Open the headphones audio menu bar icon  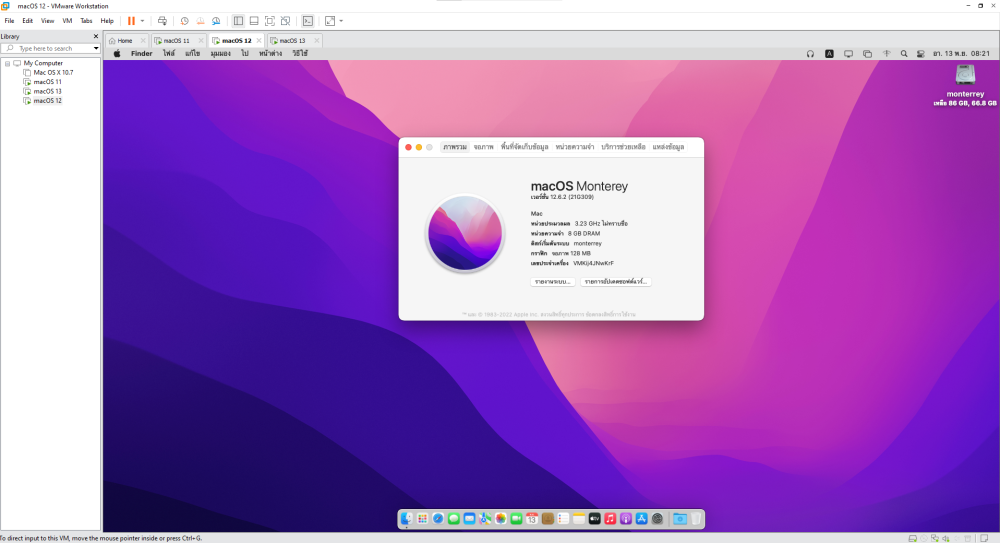point(810,54)
